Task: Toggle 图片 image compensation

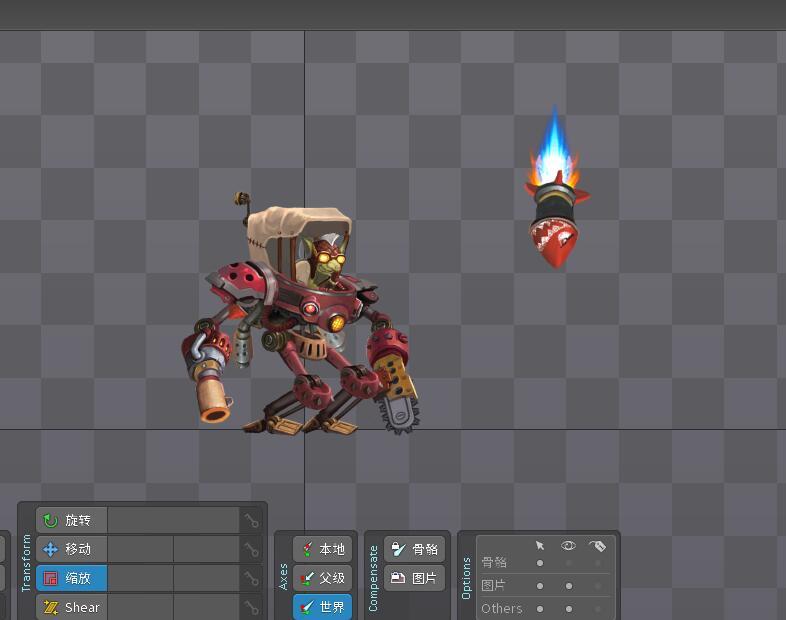Action: 415,578
